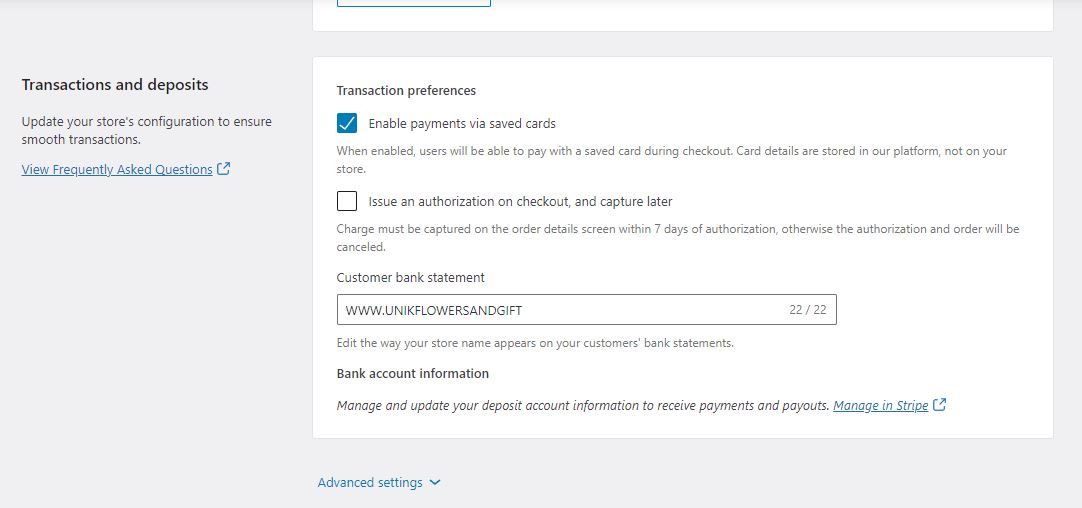Click the Bank account information heading
The image size is (1082, 508).
point(413,373)
